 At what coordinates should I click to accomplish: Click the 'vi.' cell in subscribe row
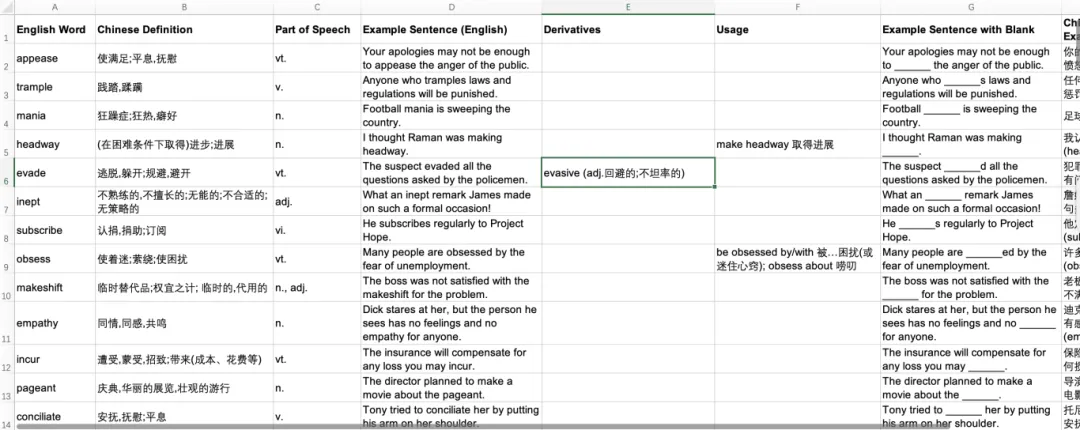317,230
